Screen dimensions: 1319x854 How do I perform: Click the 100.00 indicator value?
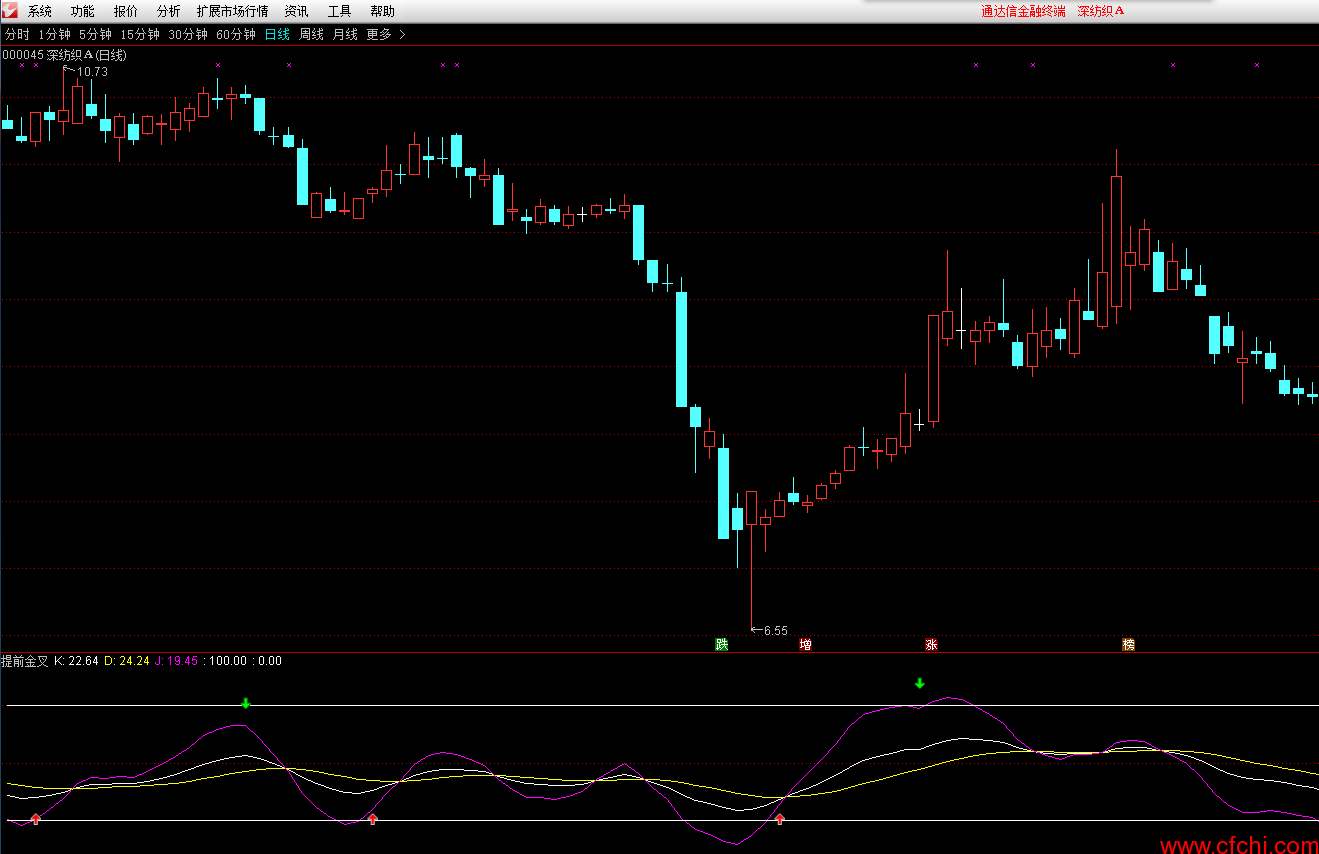(227, 661)
